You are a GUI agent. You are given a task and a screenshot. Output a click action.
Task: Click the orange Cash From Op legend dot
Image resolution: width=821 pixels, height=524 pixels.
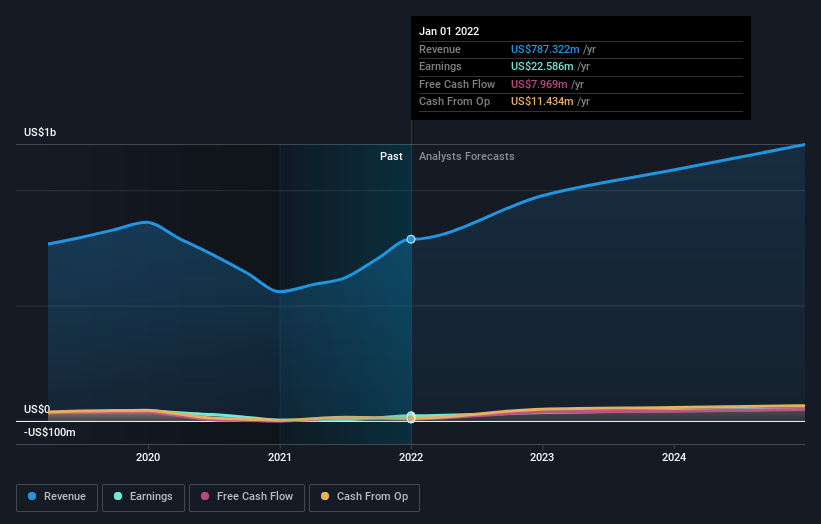(325, 496)
